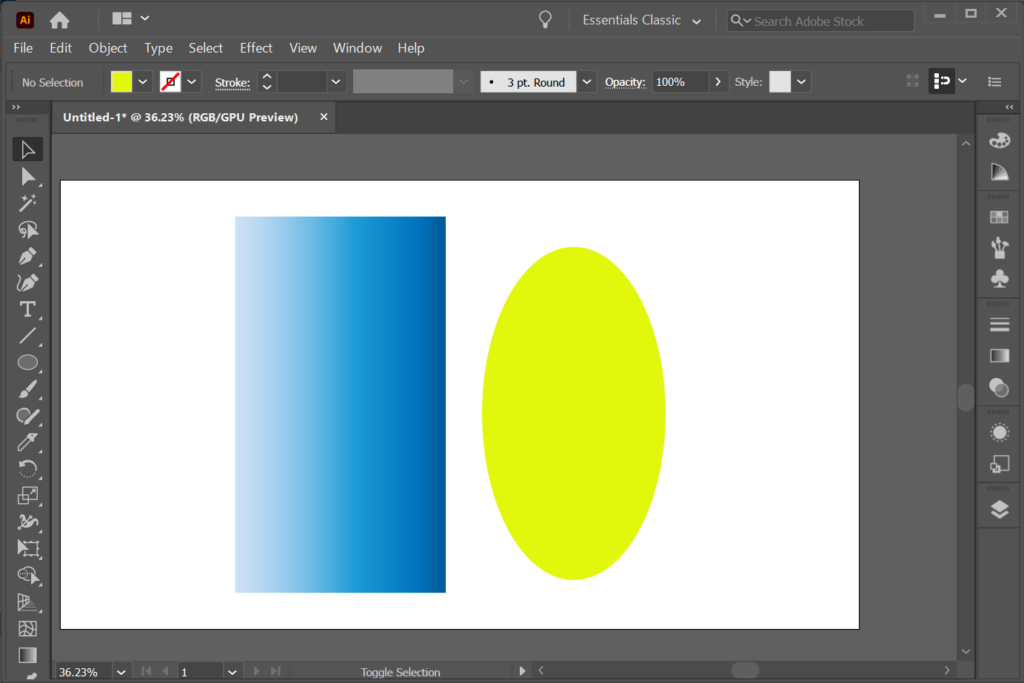Open the Window menu
The height and width of the screenshot is (683, 1024).
(x=357, y=47)
